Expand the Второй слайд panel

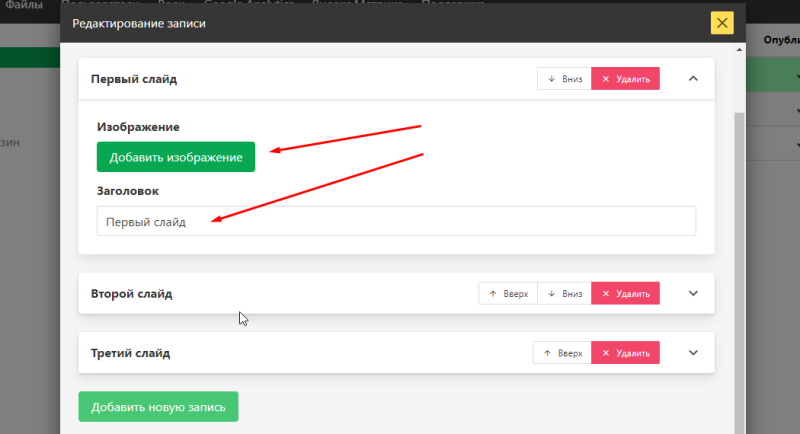coord(694,294)
